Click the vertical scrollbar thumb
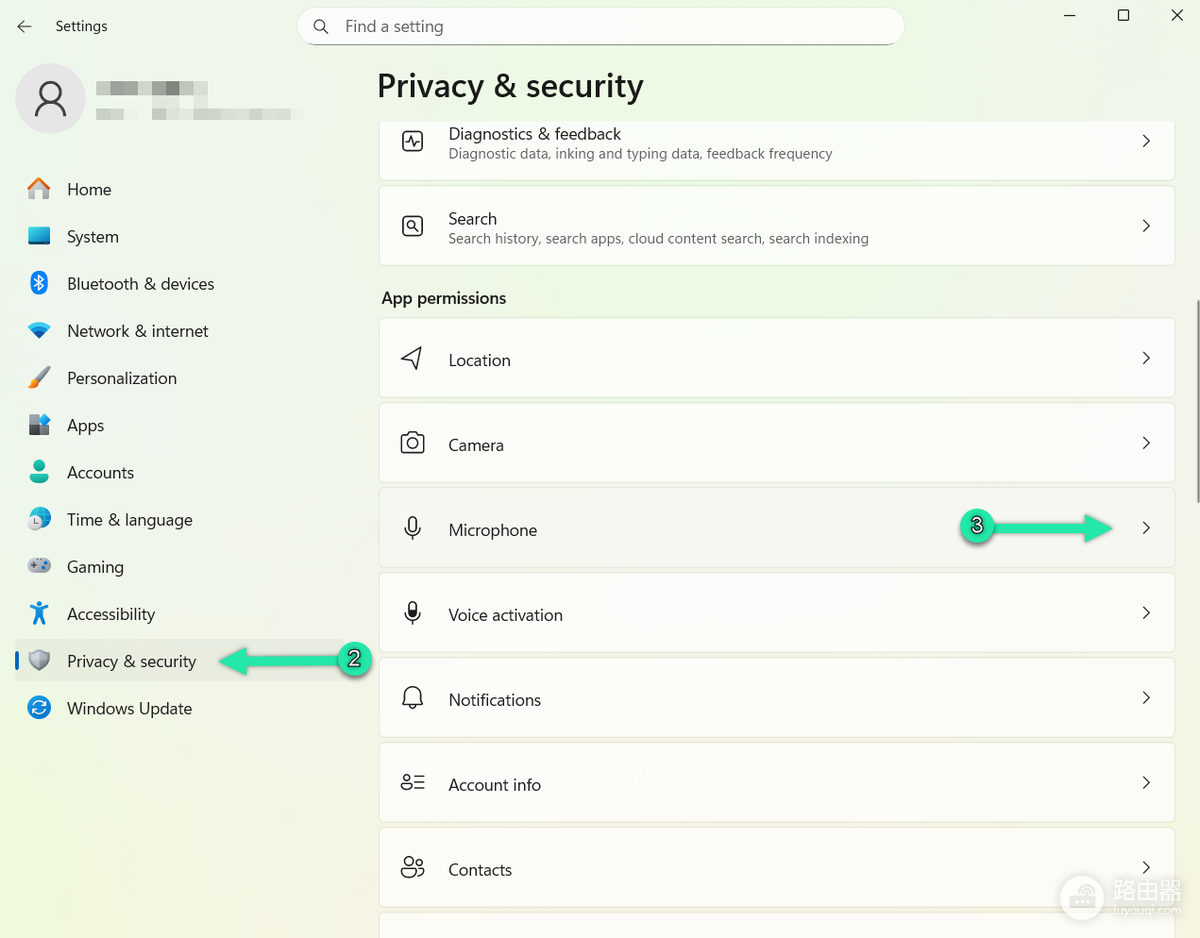Screen dimensions: 1200x938 point(1197,400)
